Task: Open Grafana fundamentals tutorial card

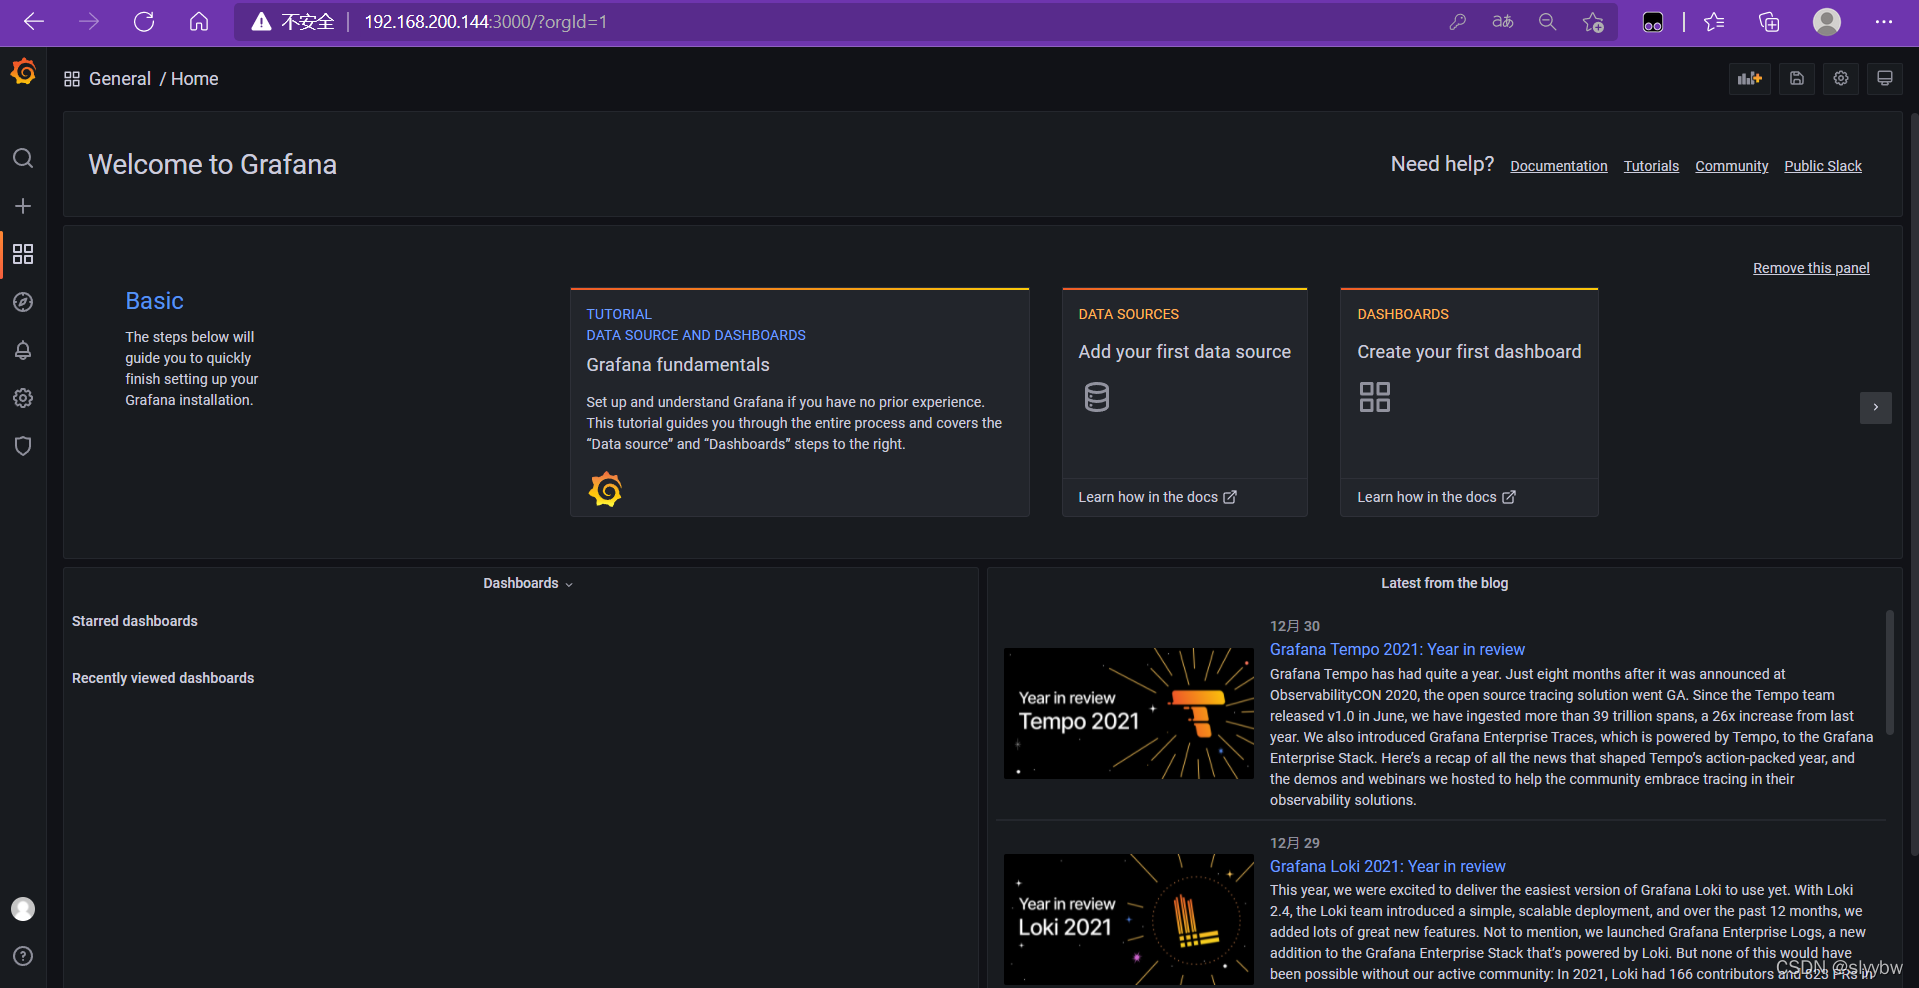Action: coord(800,402)
